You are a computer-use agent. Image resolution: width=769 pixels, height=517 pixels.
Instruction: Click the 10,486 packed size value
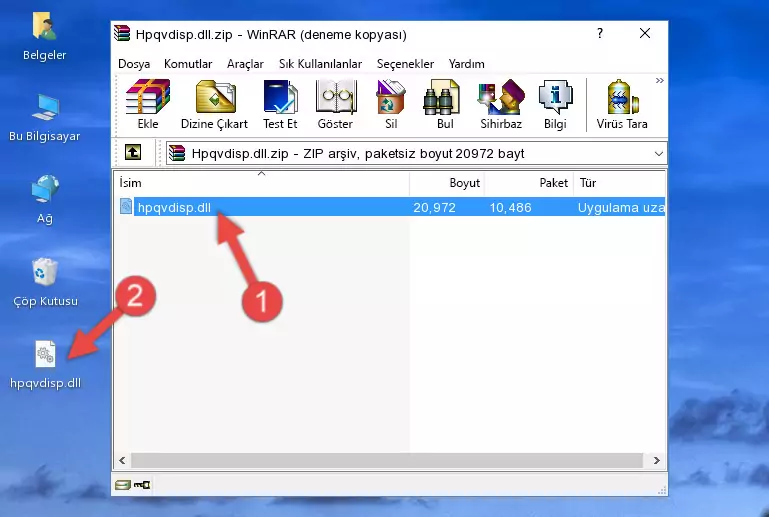click(x=511, y=207)
